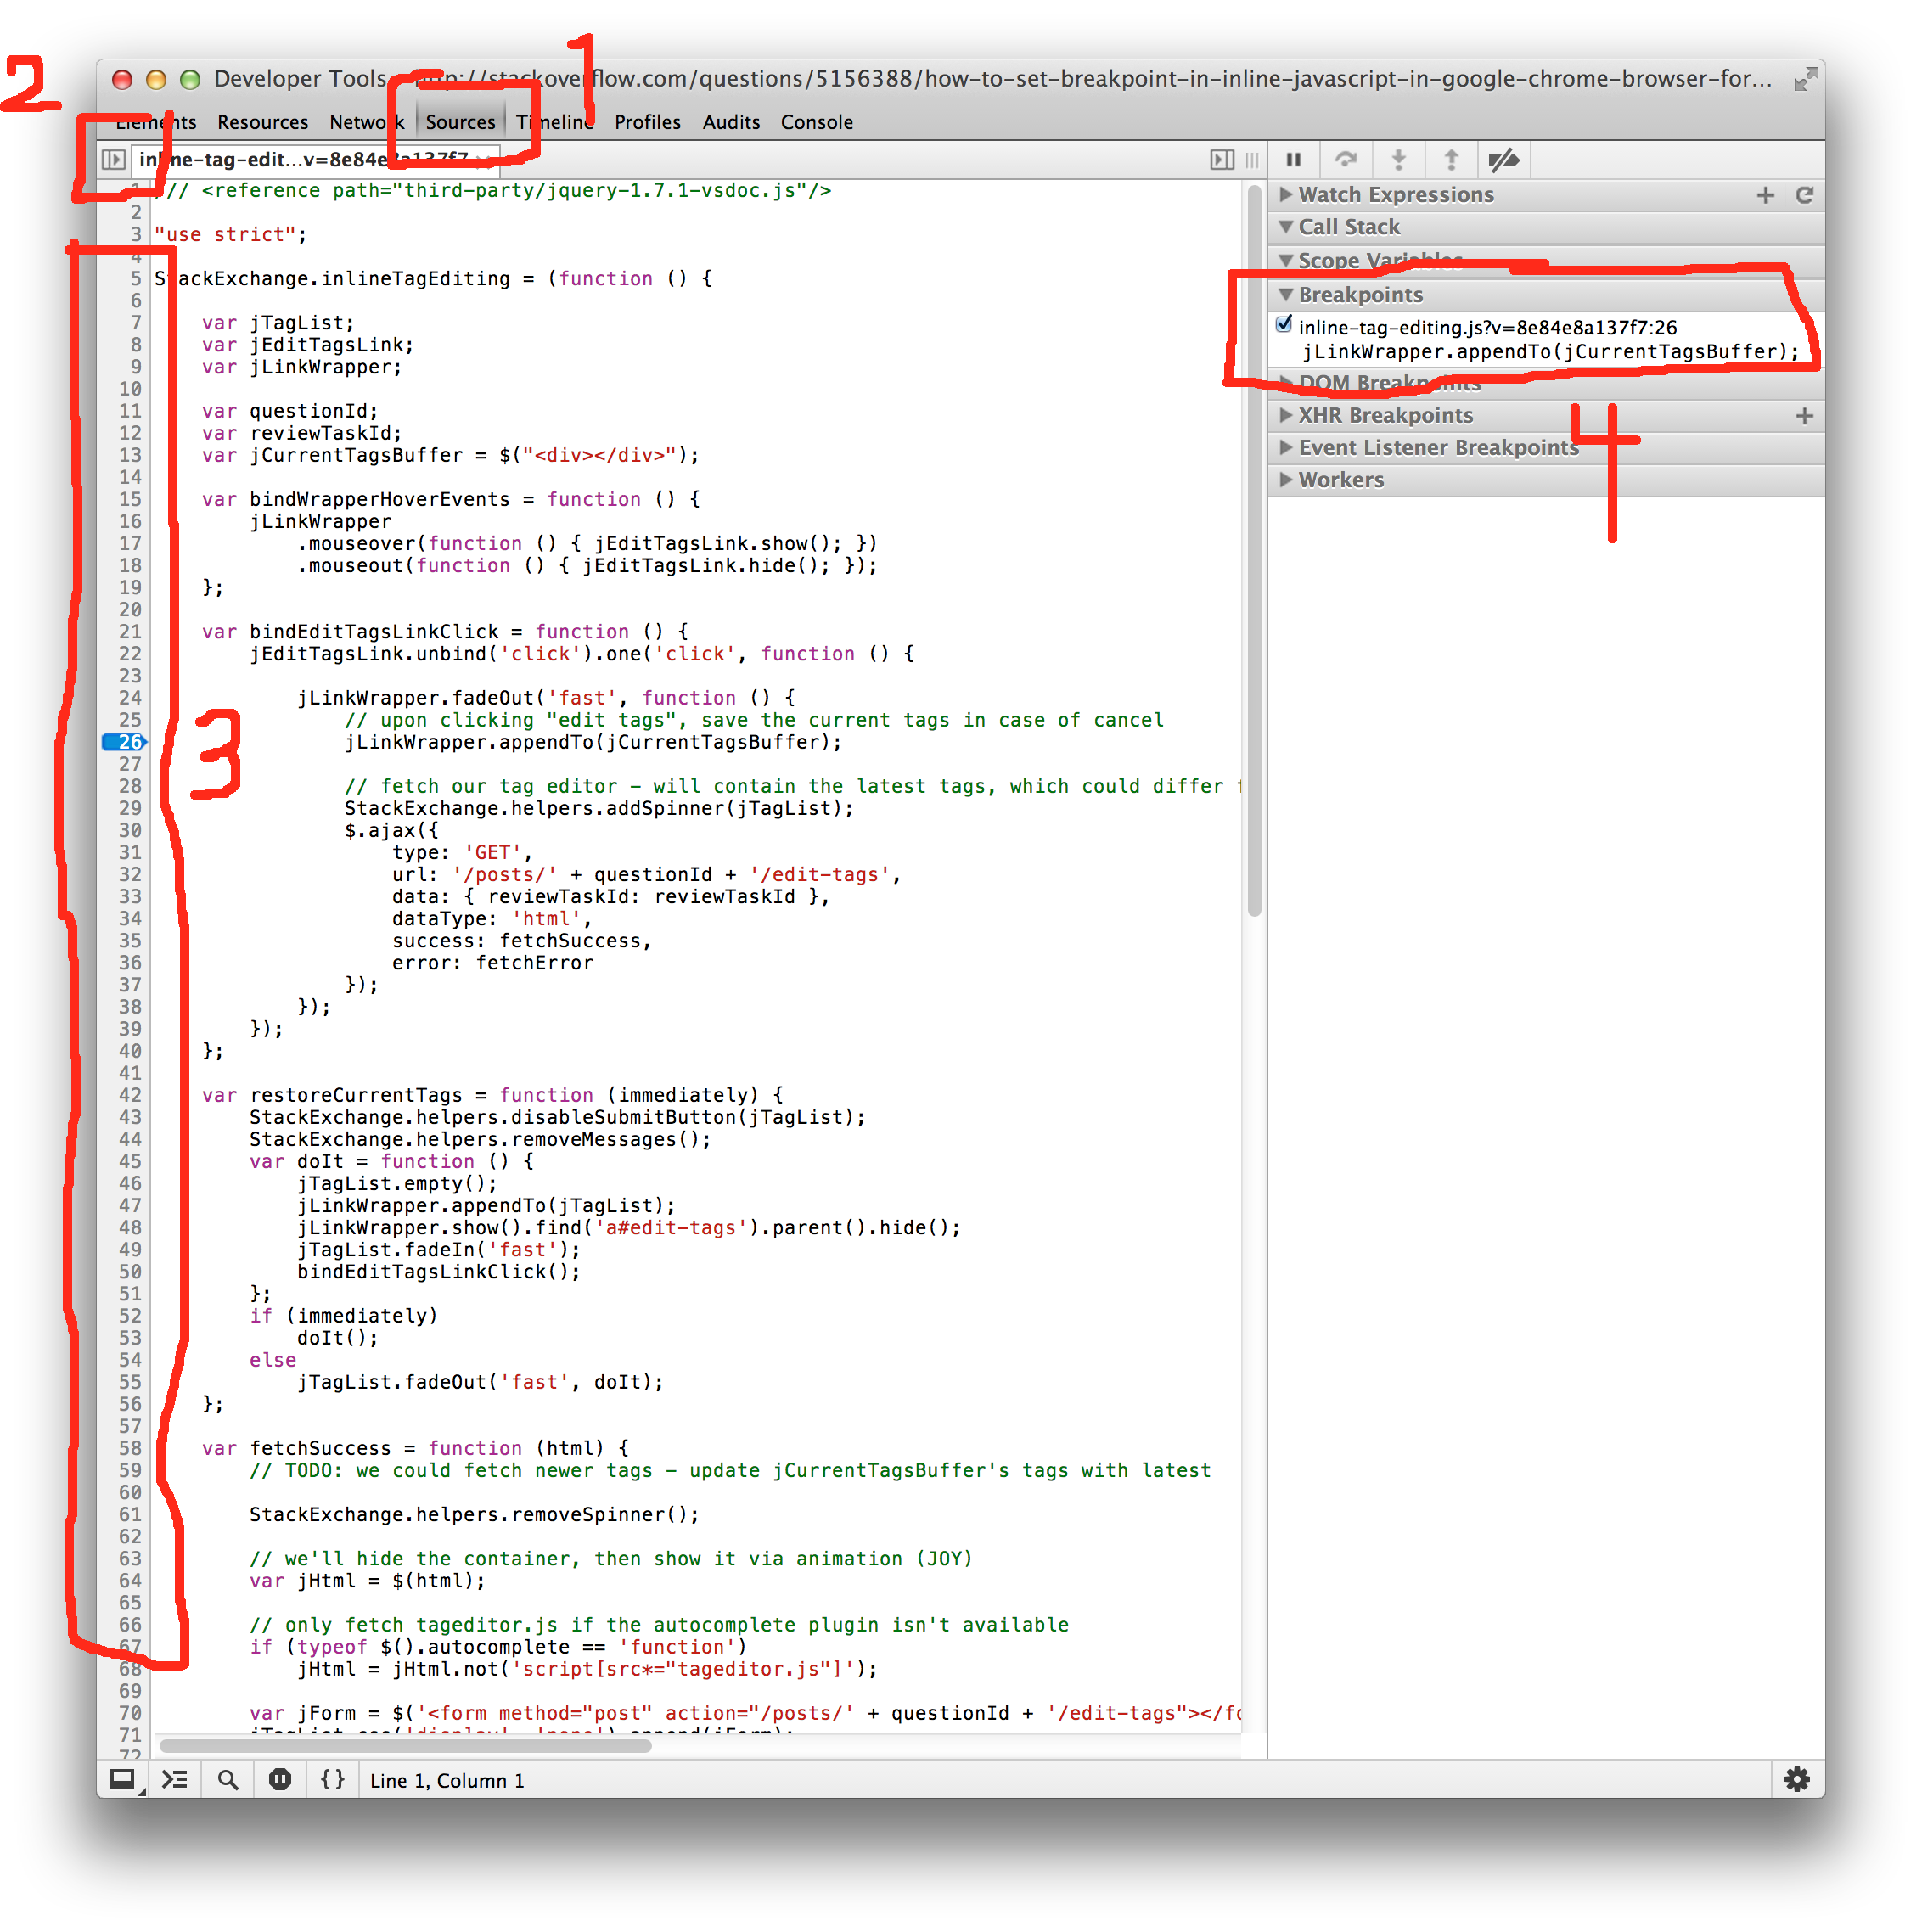Click the success: fetchSuccess, code line

click(x=521, y=942)
